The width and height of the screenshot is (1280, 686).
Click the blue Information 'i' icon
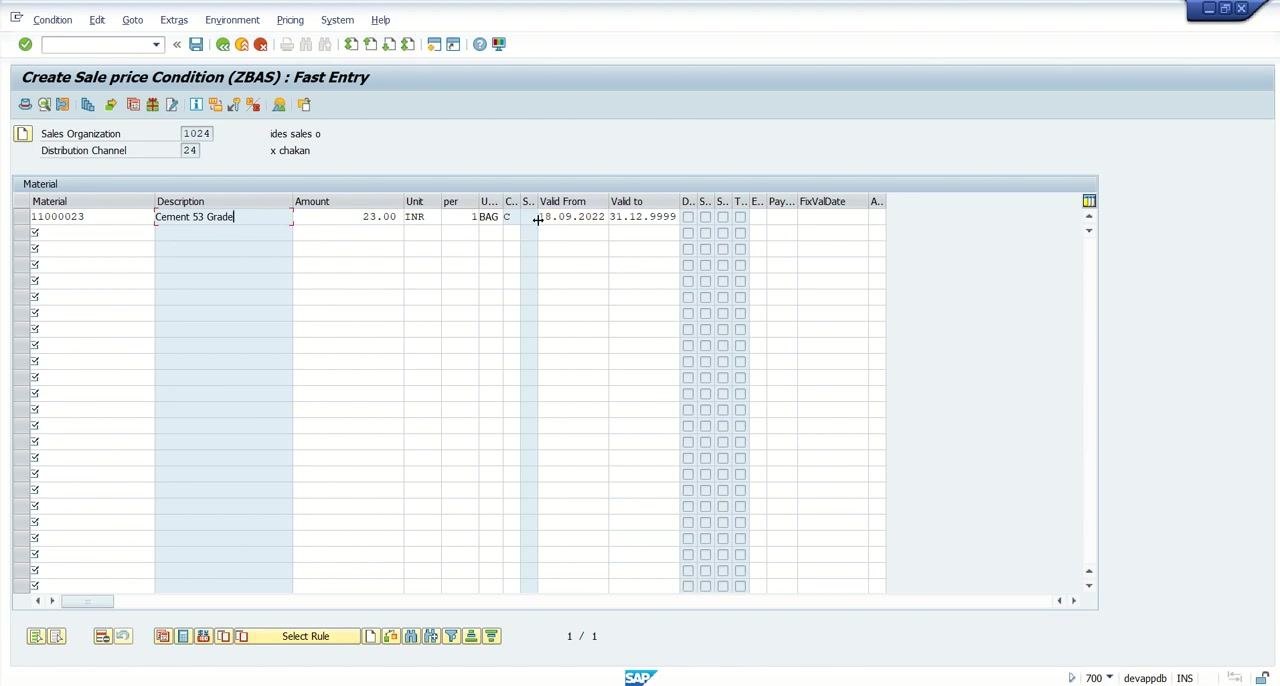196,104
